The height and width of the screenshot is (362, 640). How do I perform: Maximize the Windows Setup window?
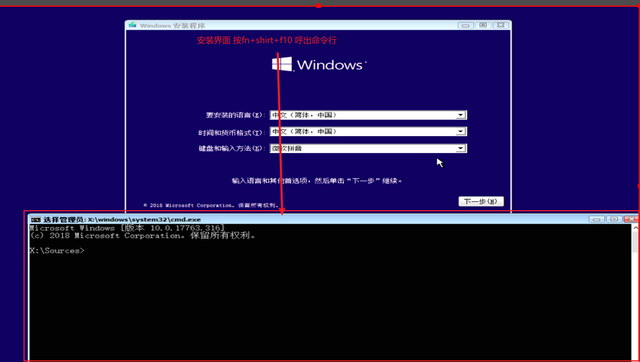coord(483,25)
